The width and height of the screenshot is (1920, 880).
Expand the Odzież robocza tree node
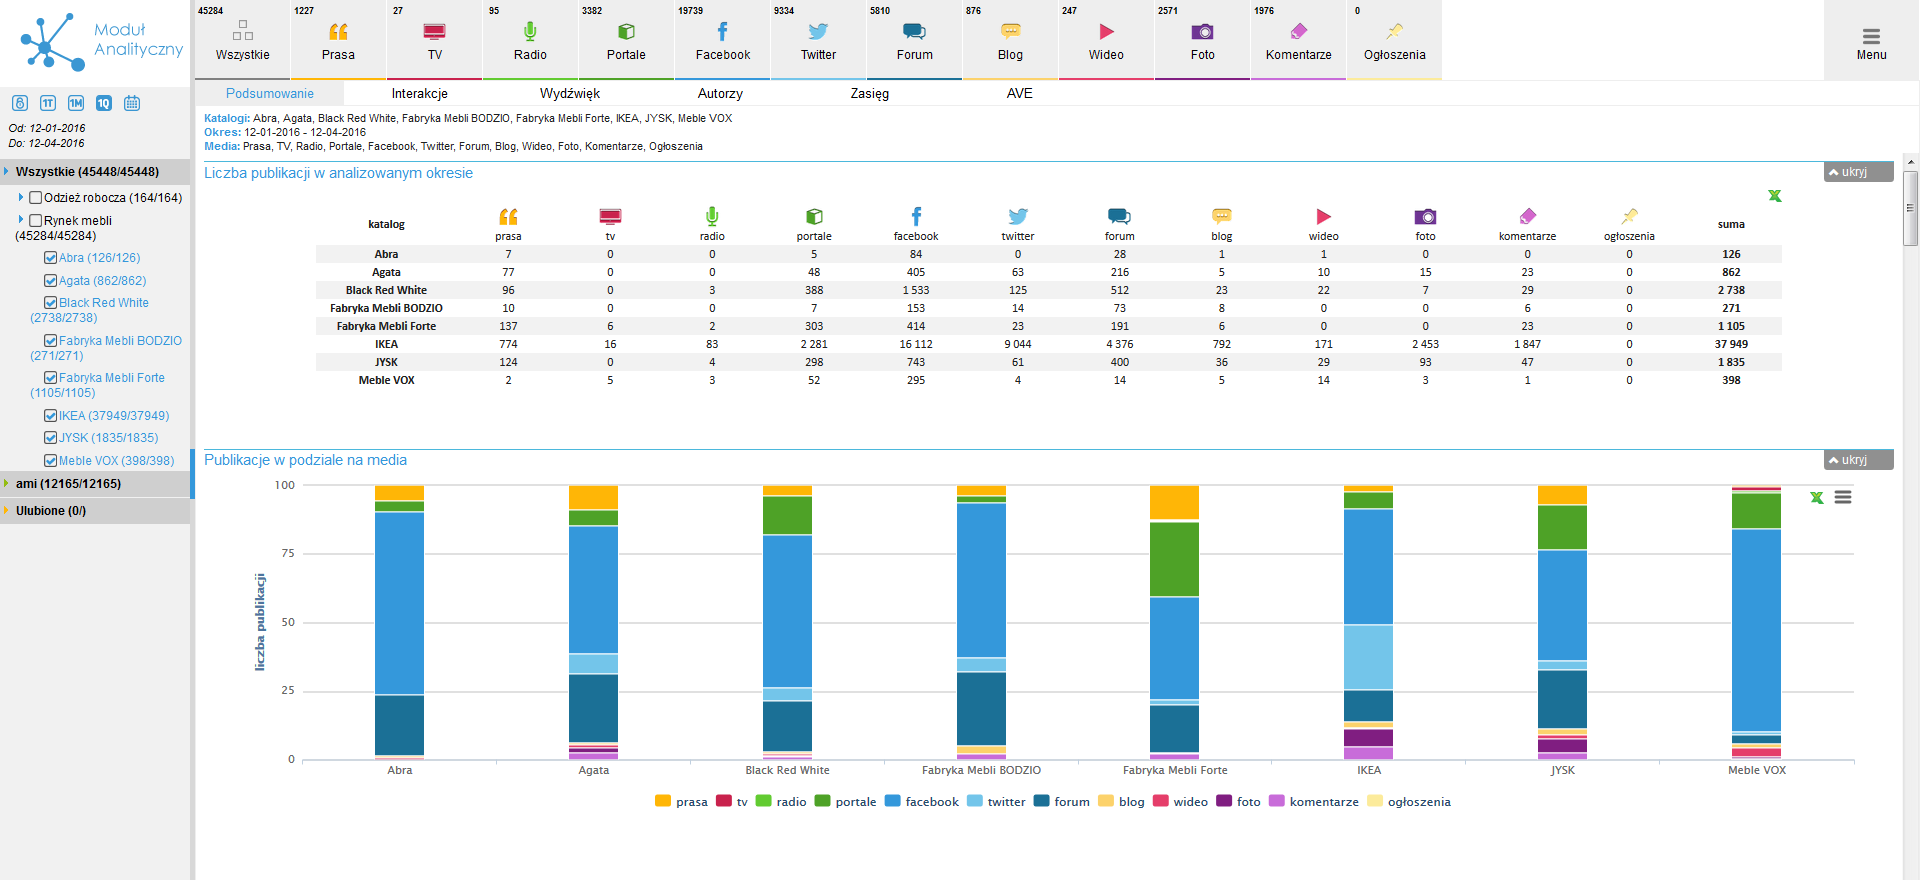21,198
